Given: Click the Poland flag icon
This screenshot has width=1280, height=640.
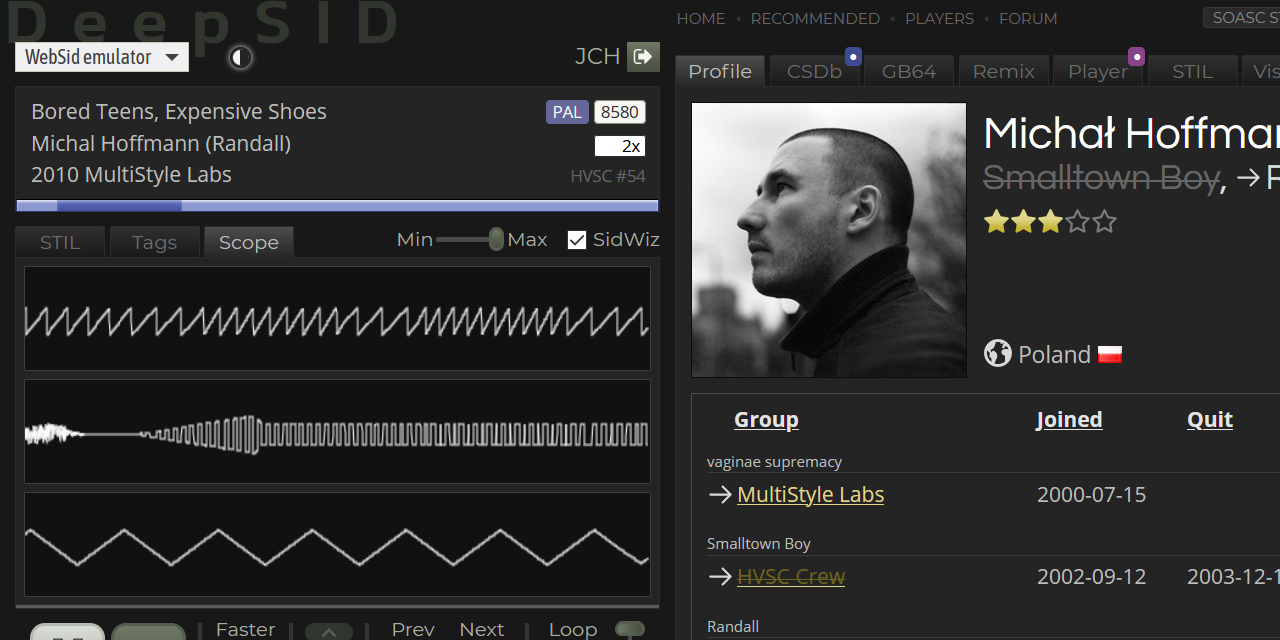Looking at the screenshot, I should (1109, 354).
